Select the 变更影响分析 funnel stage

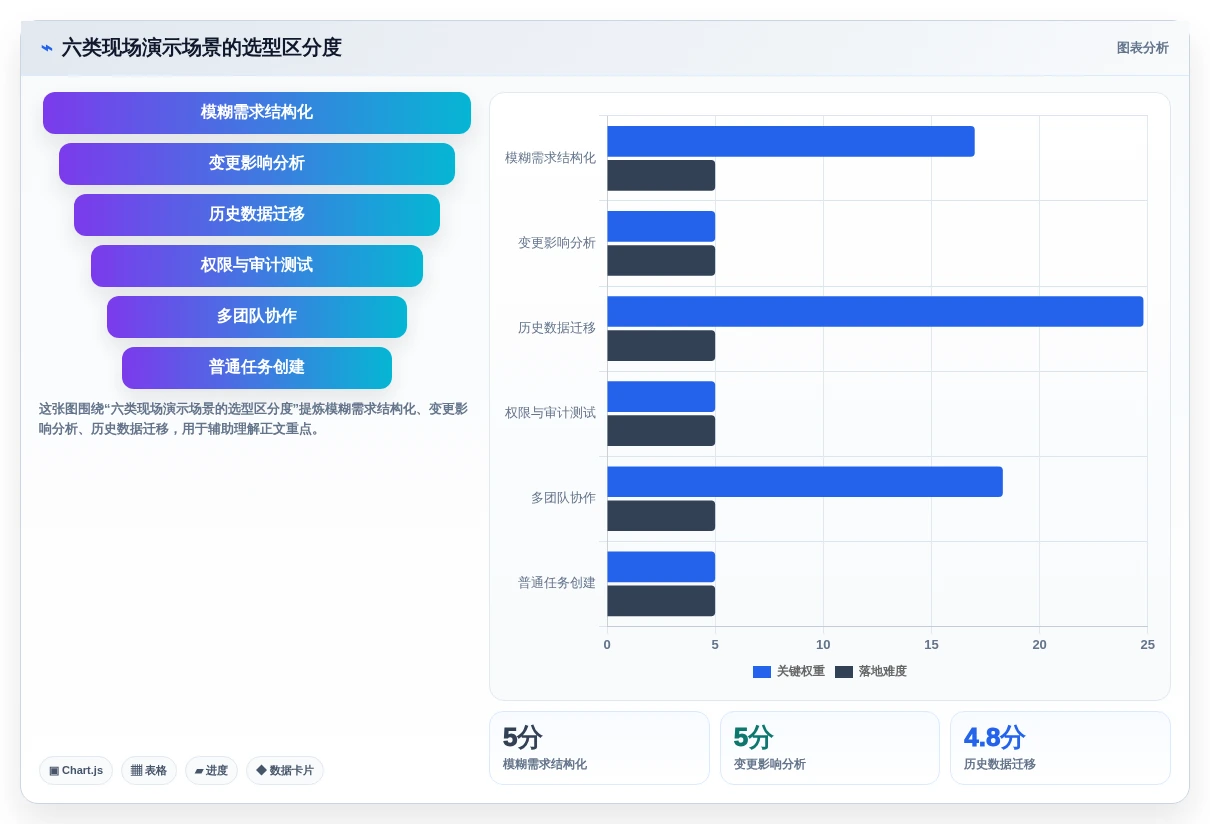(257, 164)
